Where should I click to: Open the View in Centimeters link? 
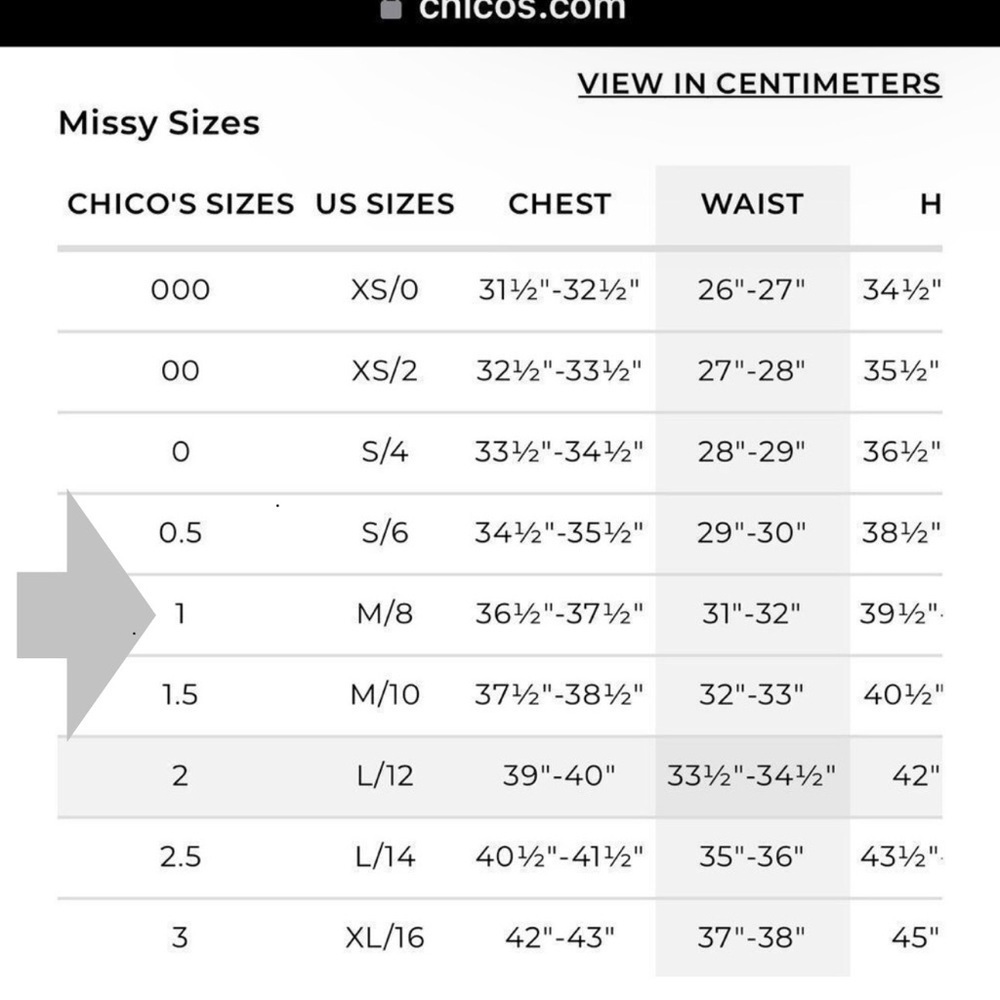pyautogui.click(x=759, y=84)
